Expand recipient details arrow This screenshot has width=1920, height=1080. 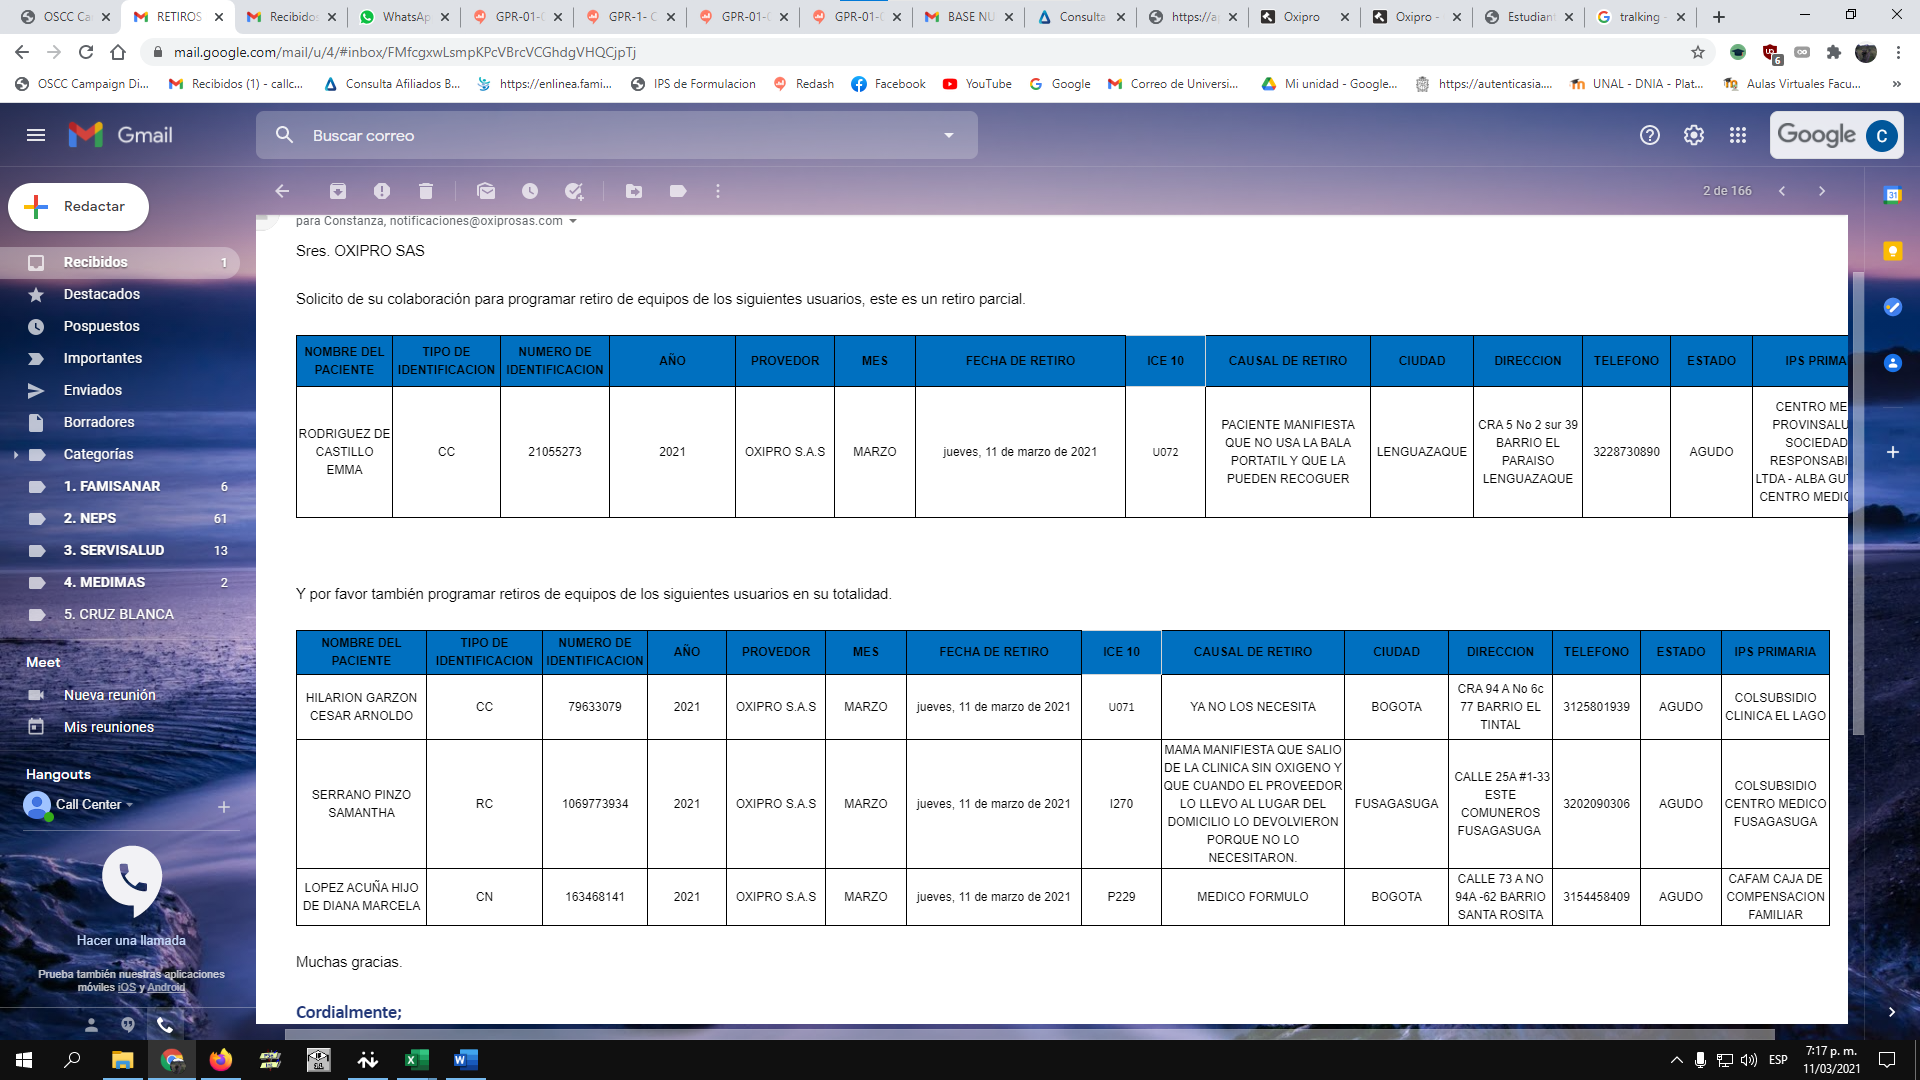tap(573, 221)
